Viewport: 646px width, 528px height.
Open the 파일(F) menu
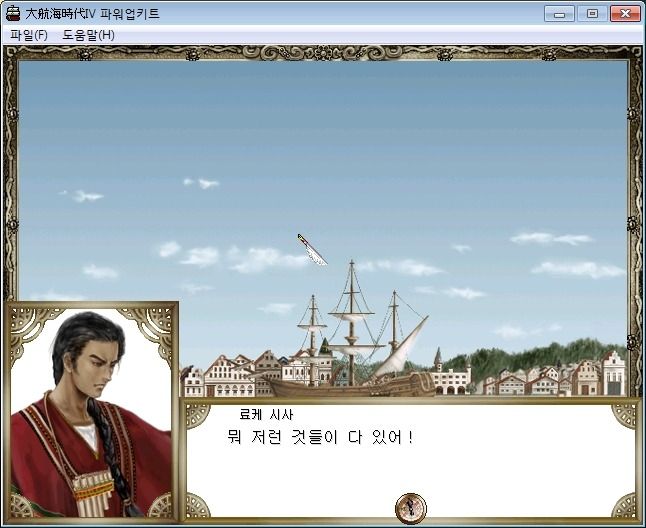pyautogui.click(x=29, y=35)
